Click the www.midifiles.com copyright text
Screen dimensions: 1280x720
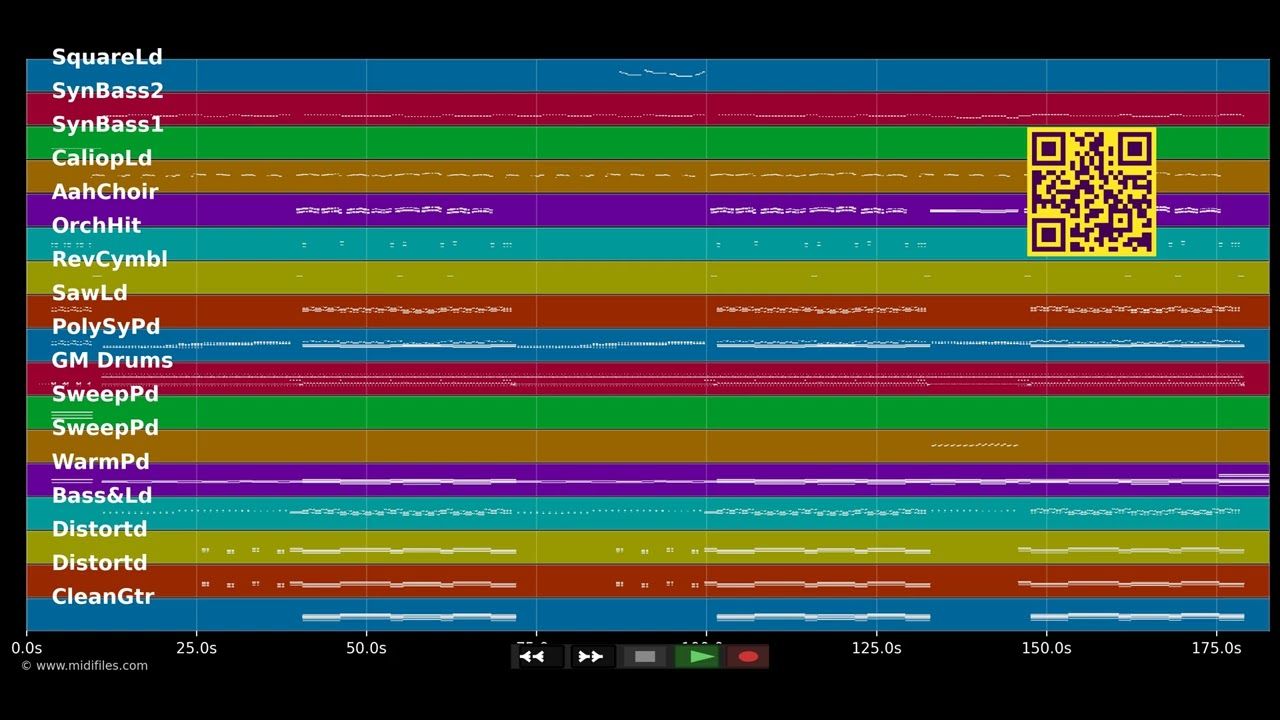click(84, 666)
